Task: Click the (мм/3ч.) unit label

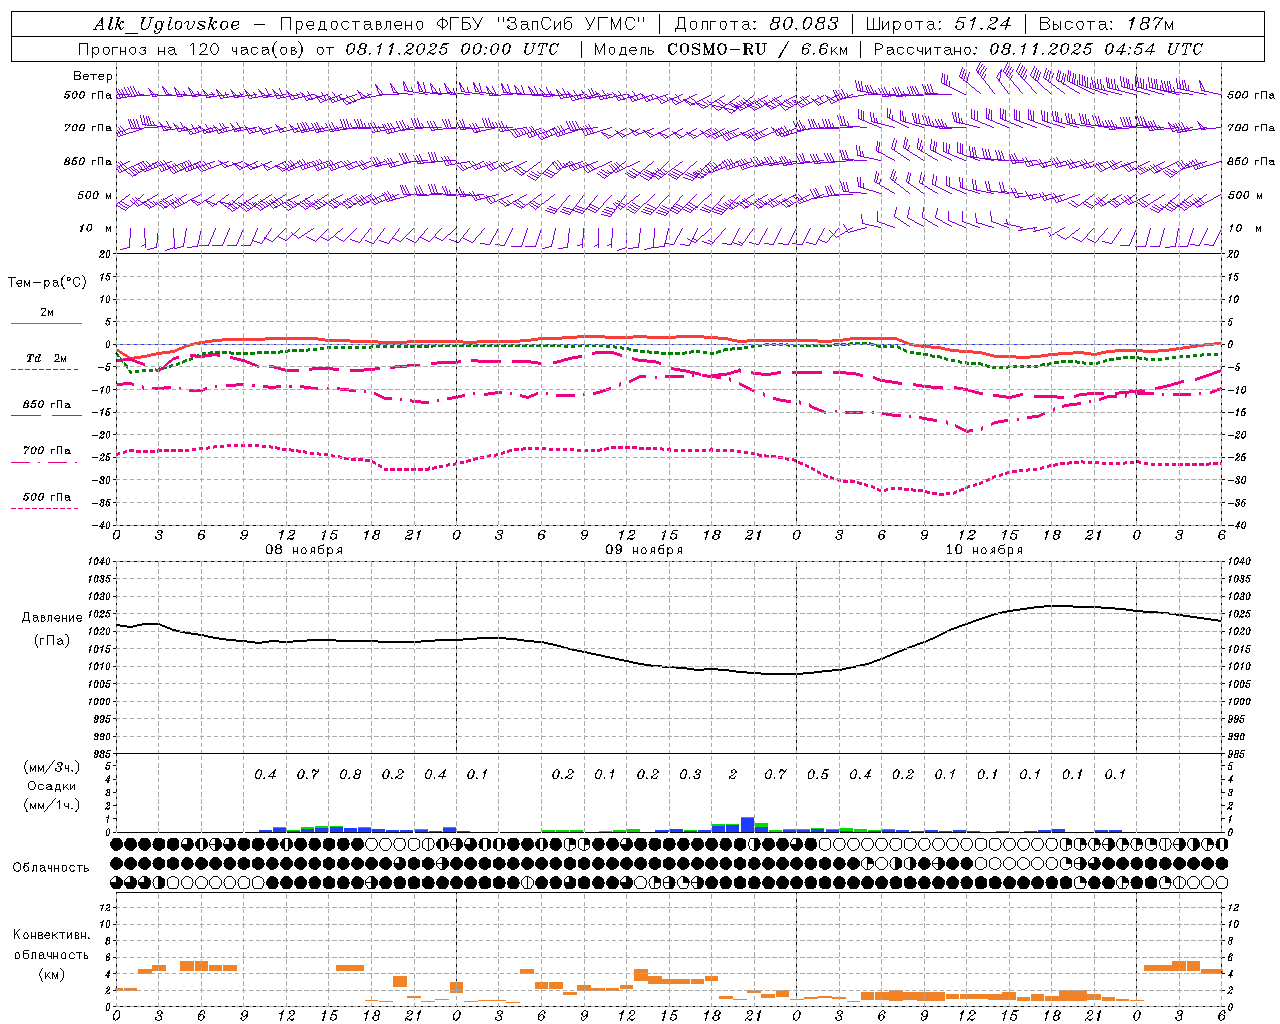Action: click(50, 767)
